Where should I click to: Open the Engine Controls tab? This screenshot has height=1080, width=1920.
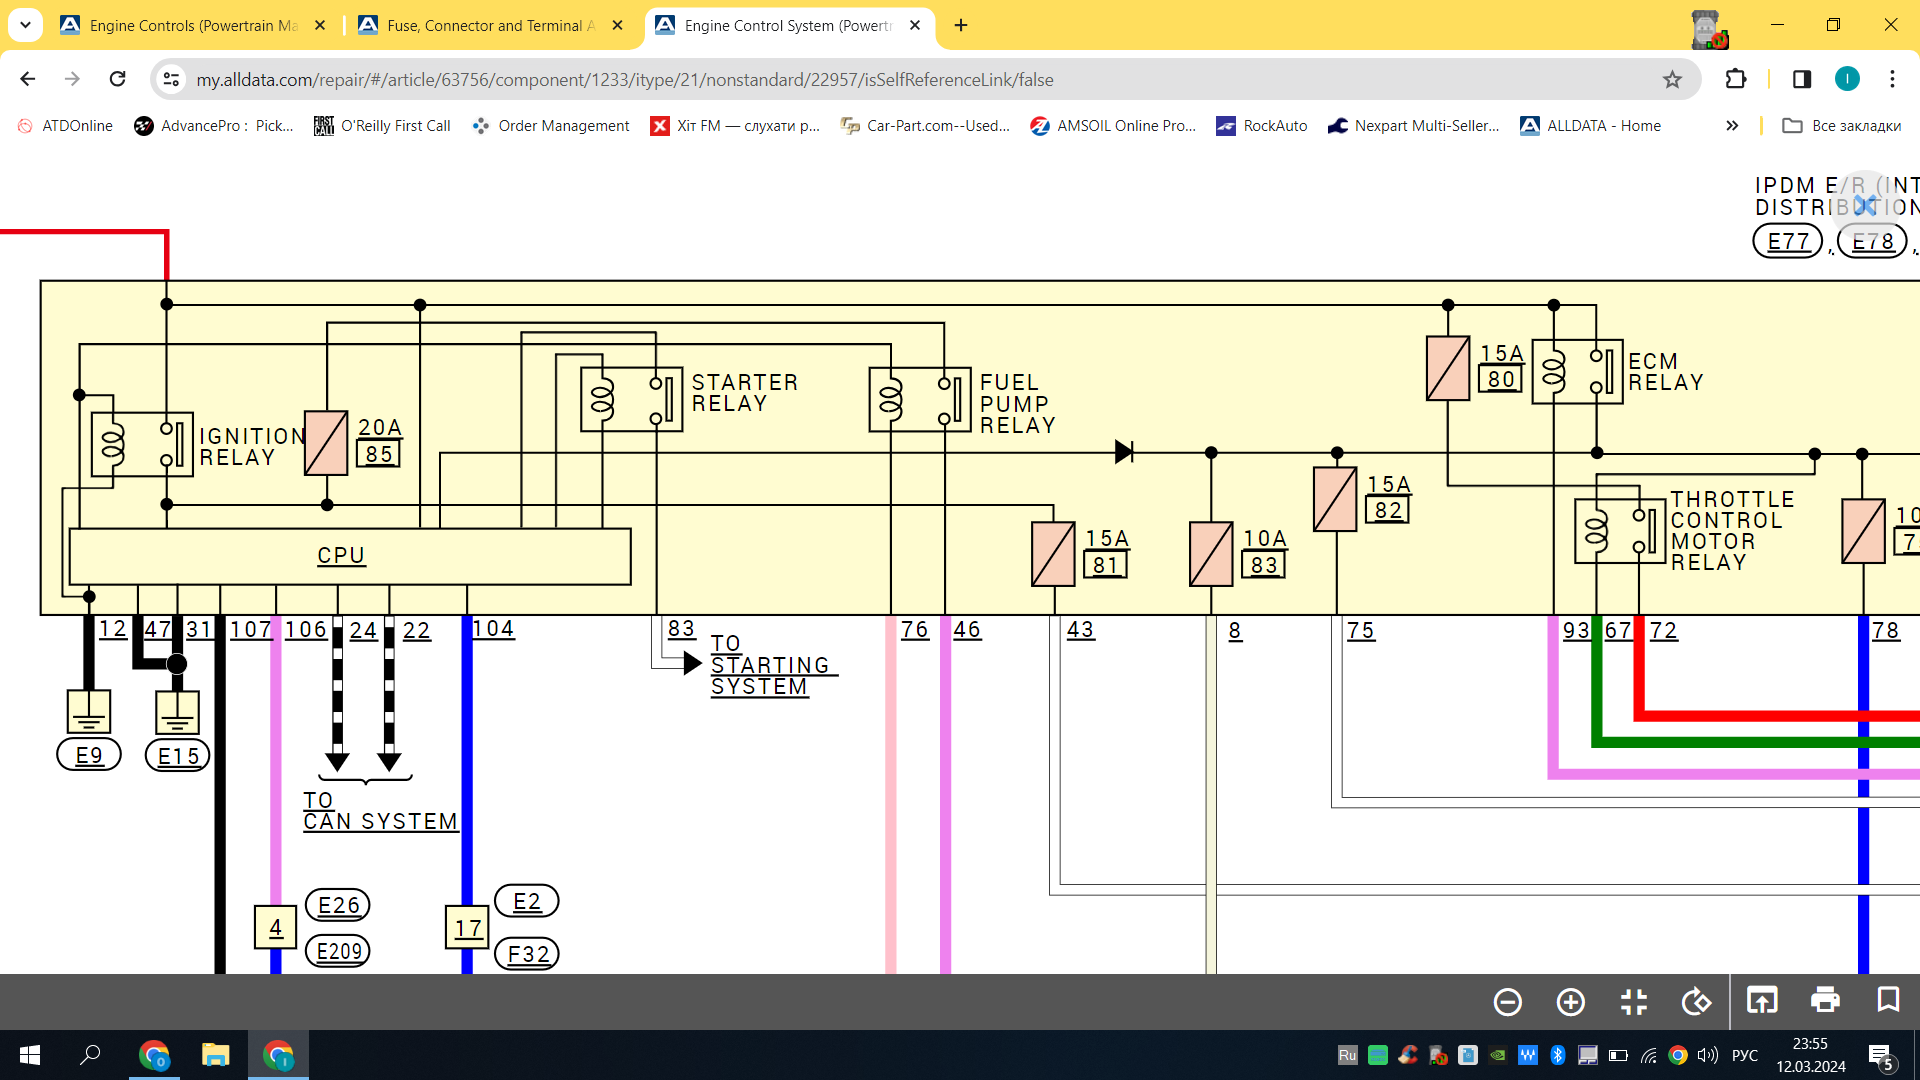196,25
